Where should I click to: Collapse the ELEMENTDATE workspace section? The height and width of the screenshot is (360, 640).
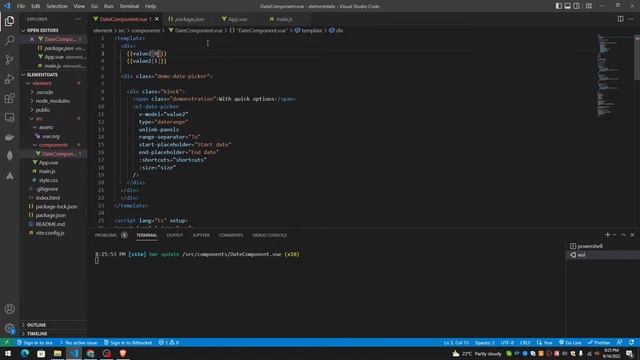[53, 75]
